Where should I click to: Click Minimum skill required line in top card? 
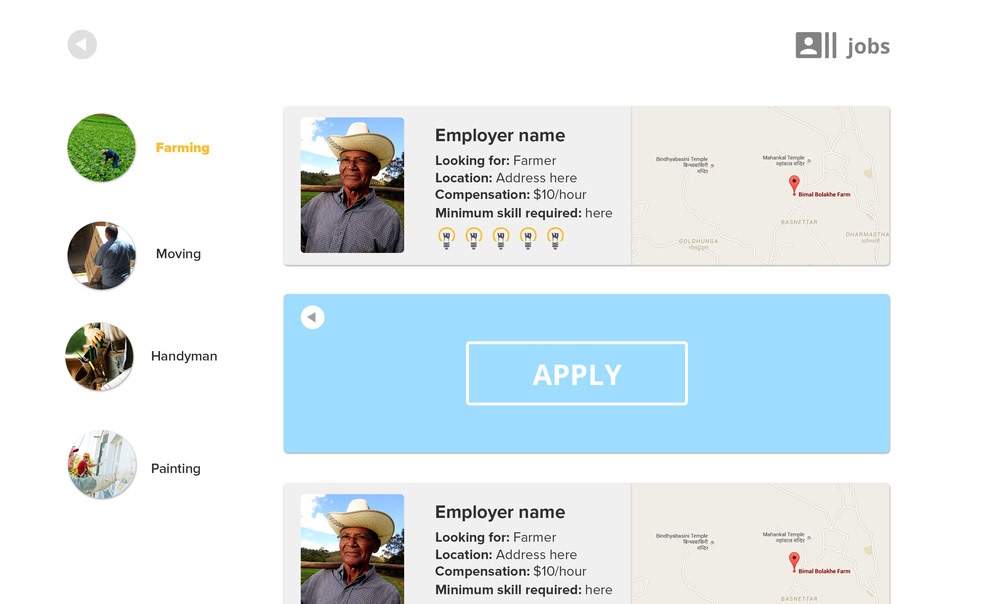[524, 213]
